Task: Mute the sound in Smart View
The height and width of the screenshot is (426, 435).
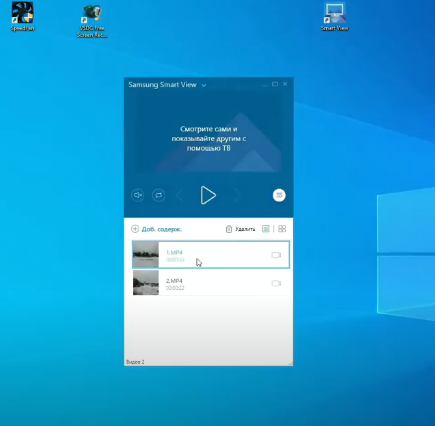Action: click(138, 195)
